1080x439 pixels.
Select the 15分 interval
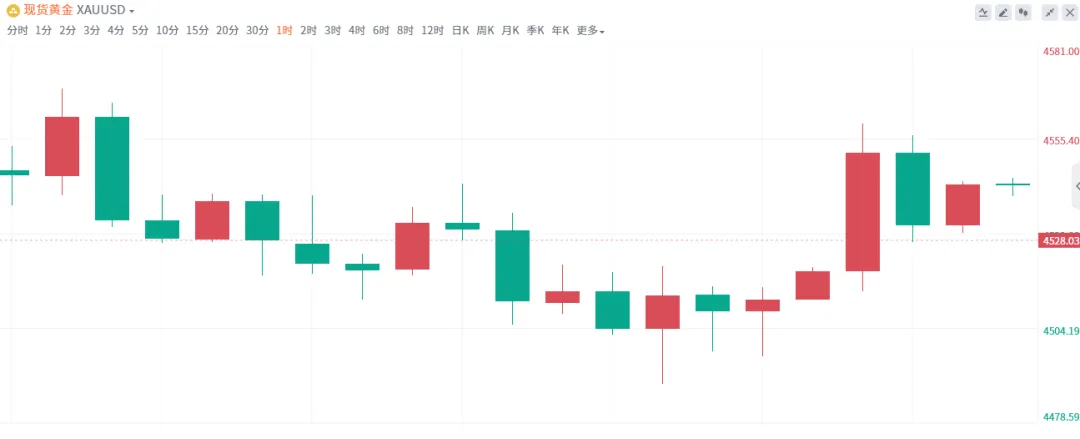tap(197, 30)
